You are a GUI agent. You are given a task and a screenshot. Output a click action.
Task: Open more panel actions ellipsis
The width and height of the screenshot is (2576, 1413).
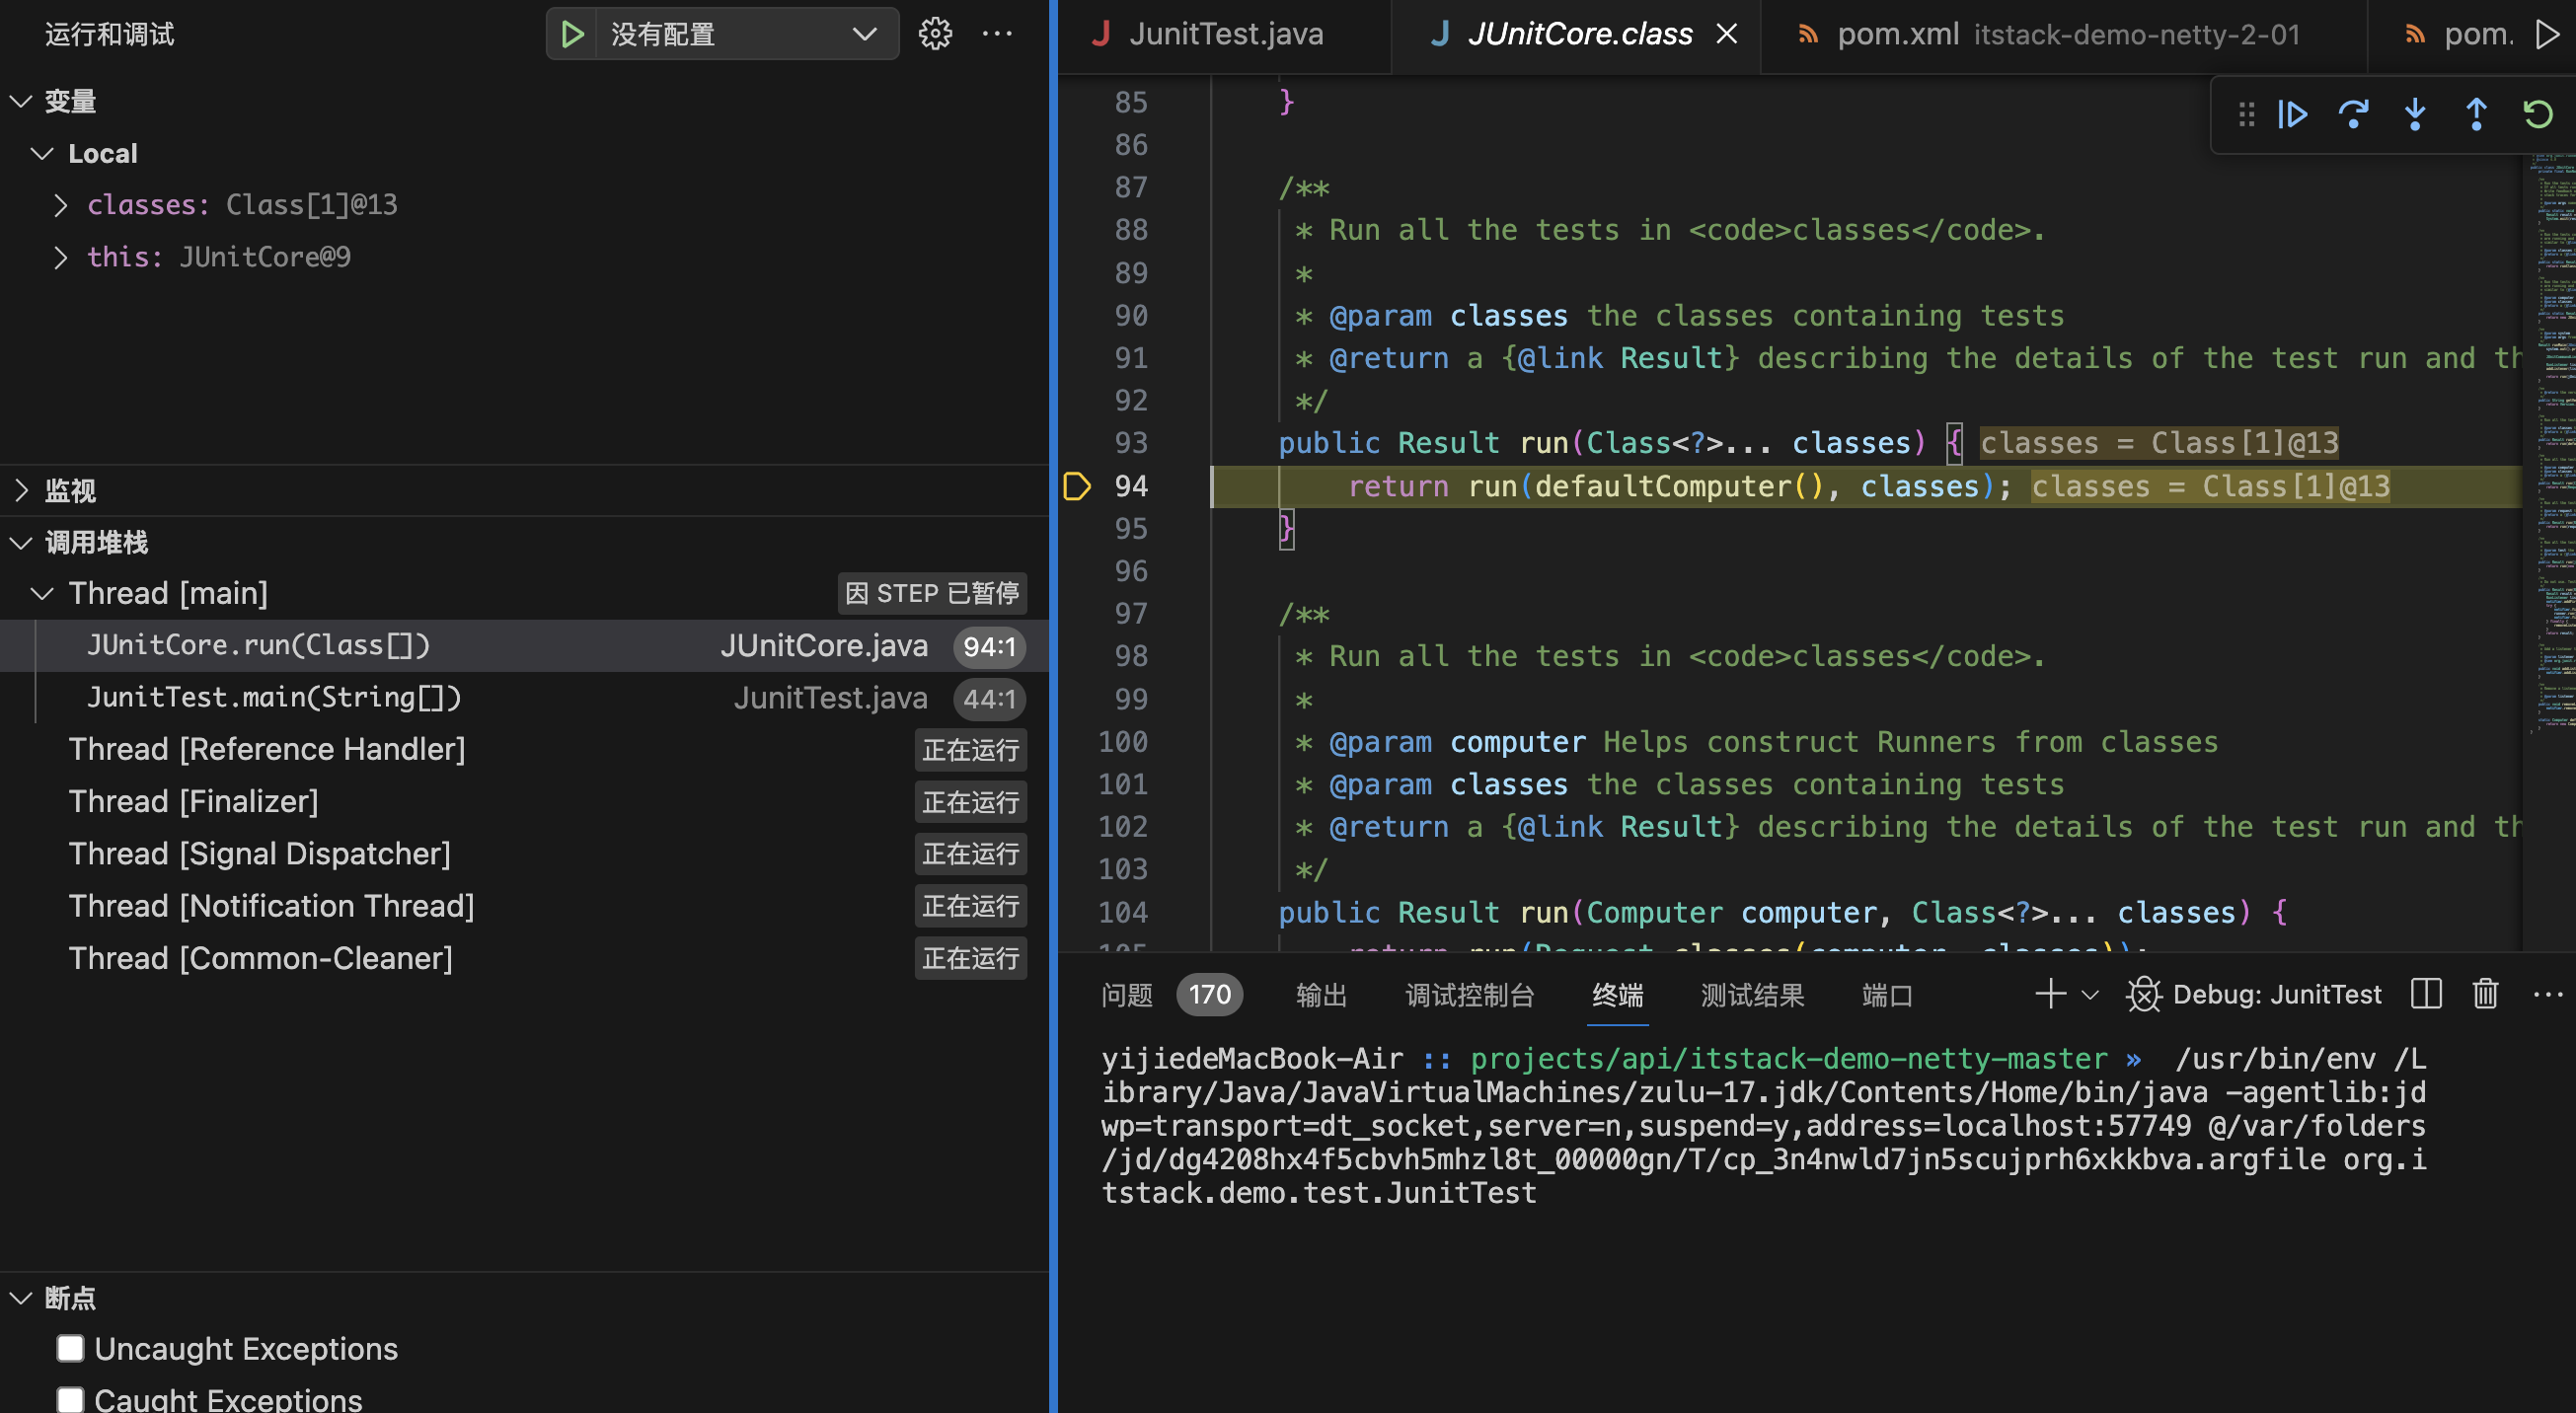coord(2548,994)
